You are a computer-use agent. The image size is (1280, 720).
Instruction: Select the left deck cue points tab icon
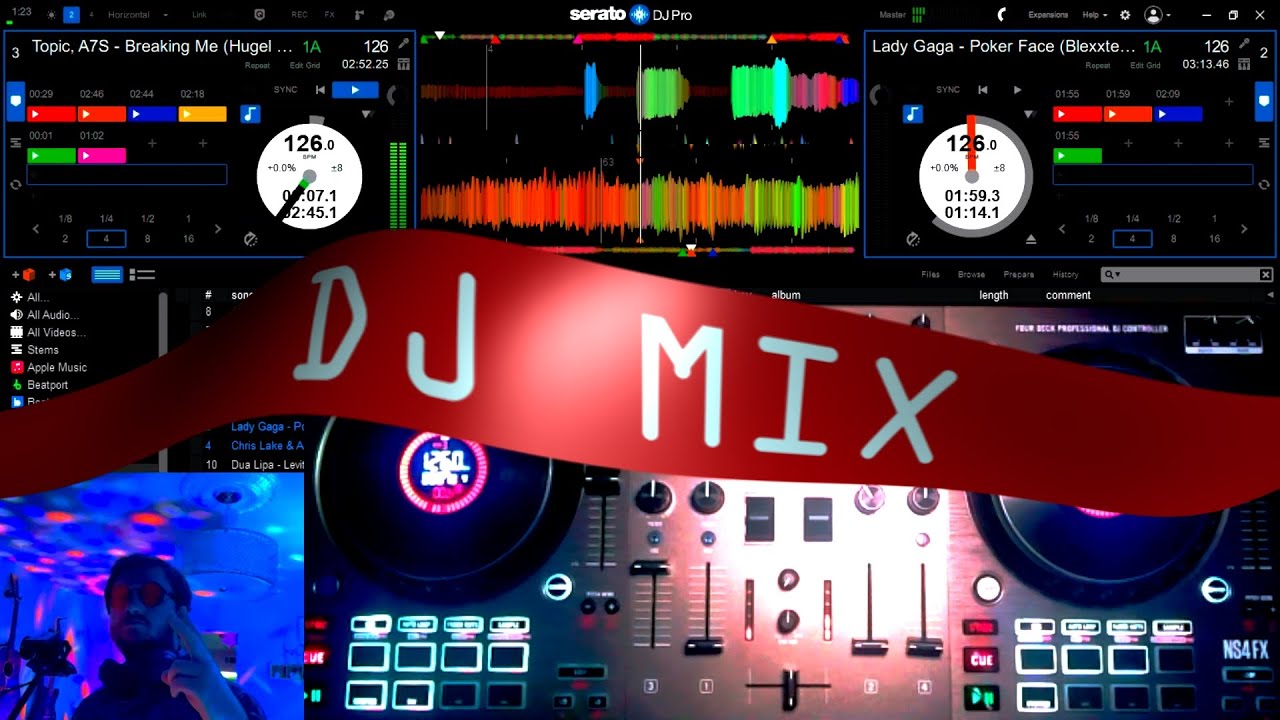[x=15, y=101]
